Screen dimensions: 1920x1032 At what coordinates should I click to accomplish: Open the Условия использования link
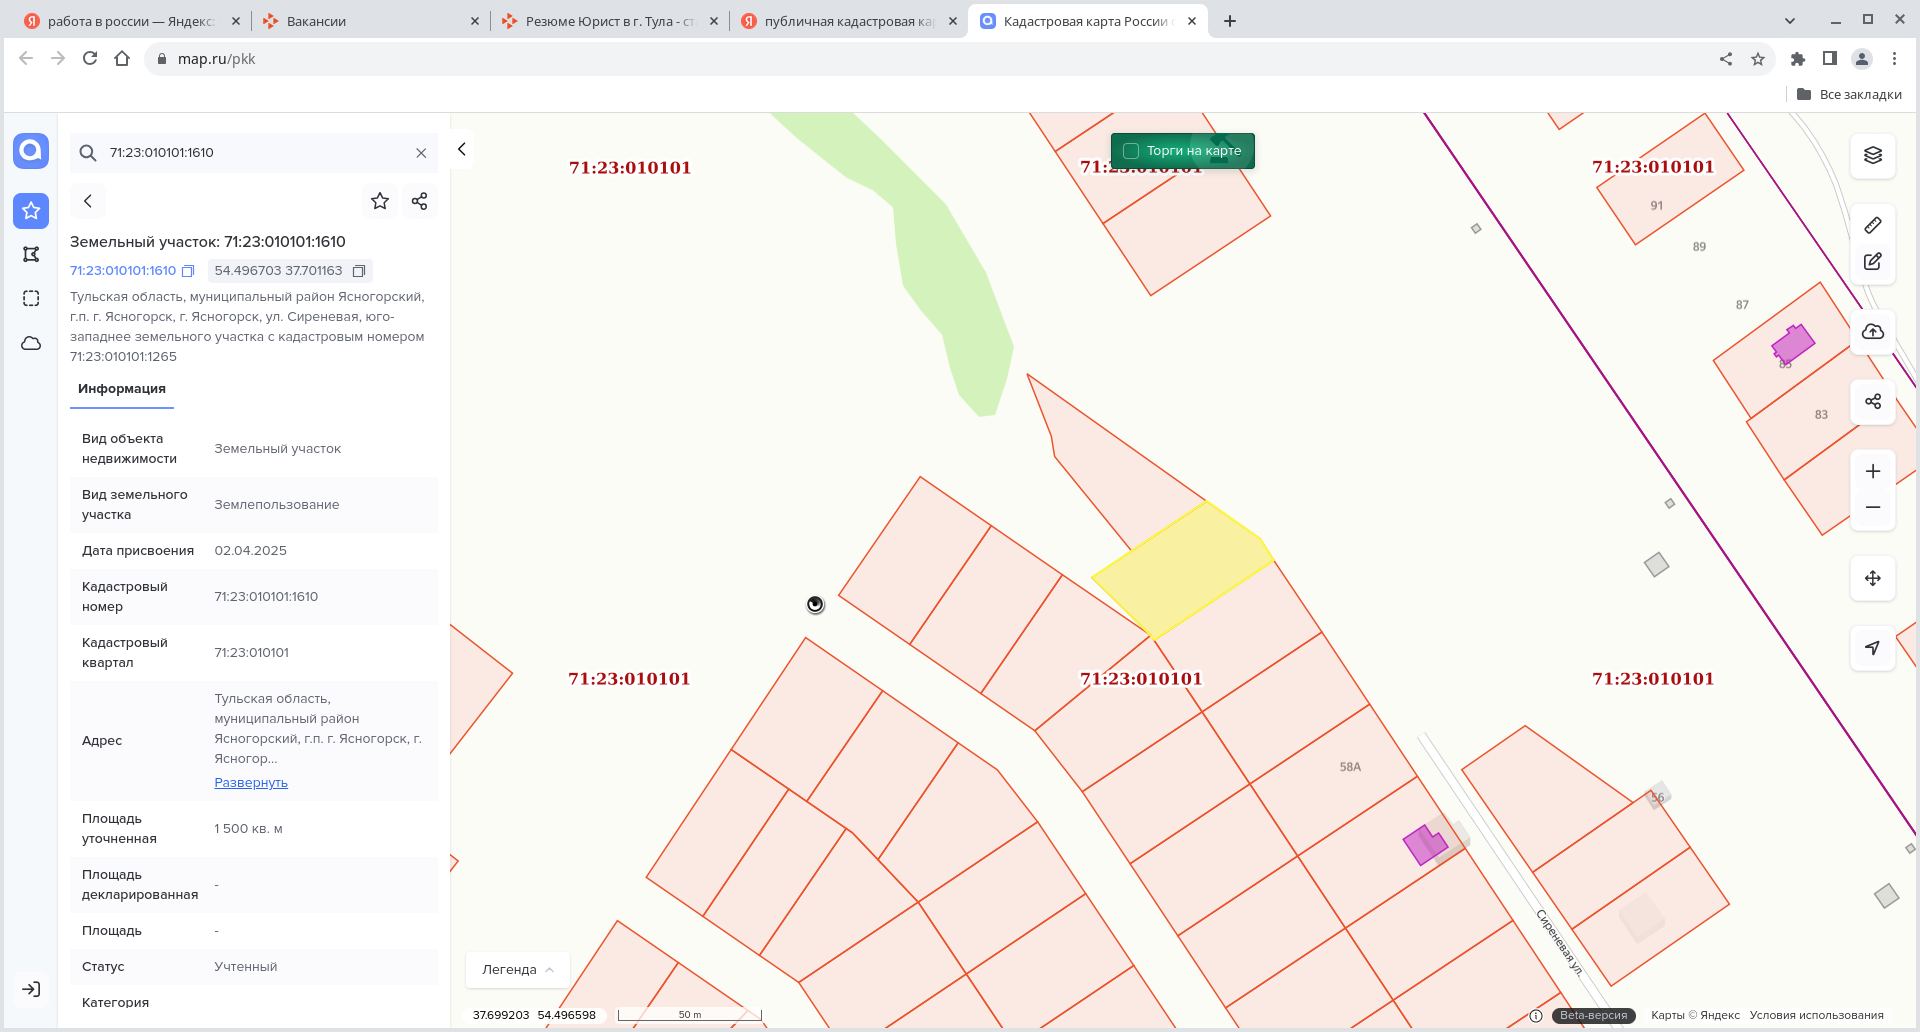(1816, 1015)
